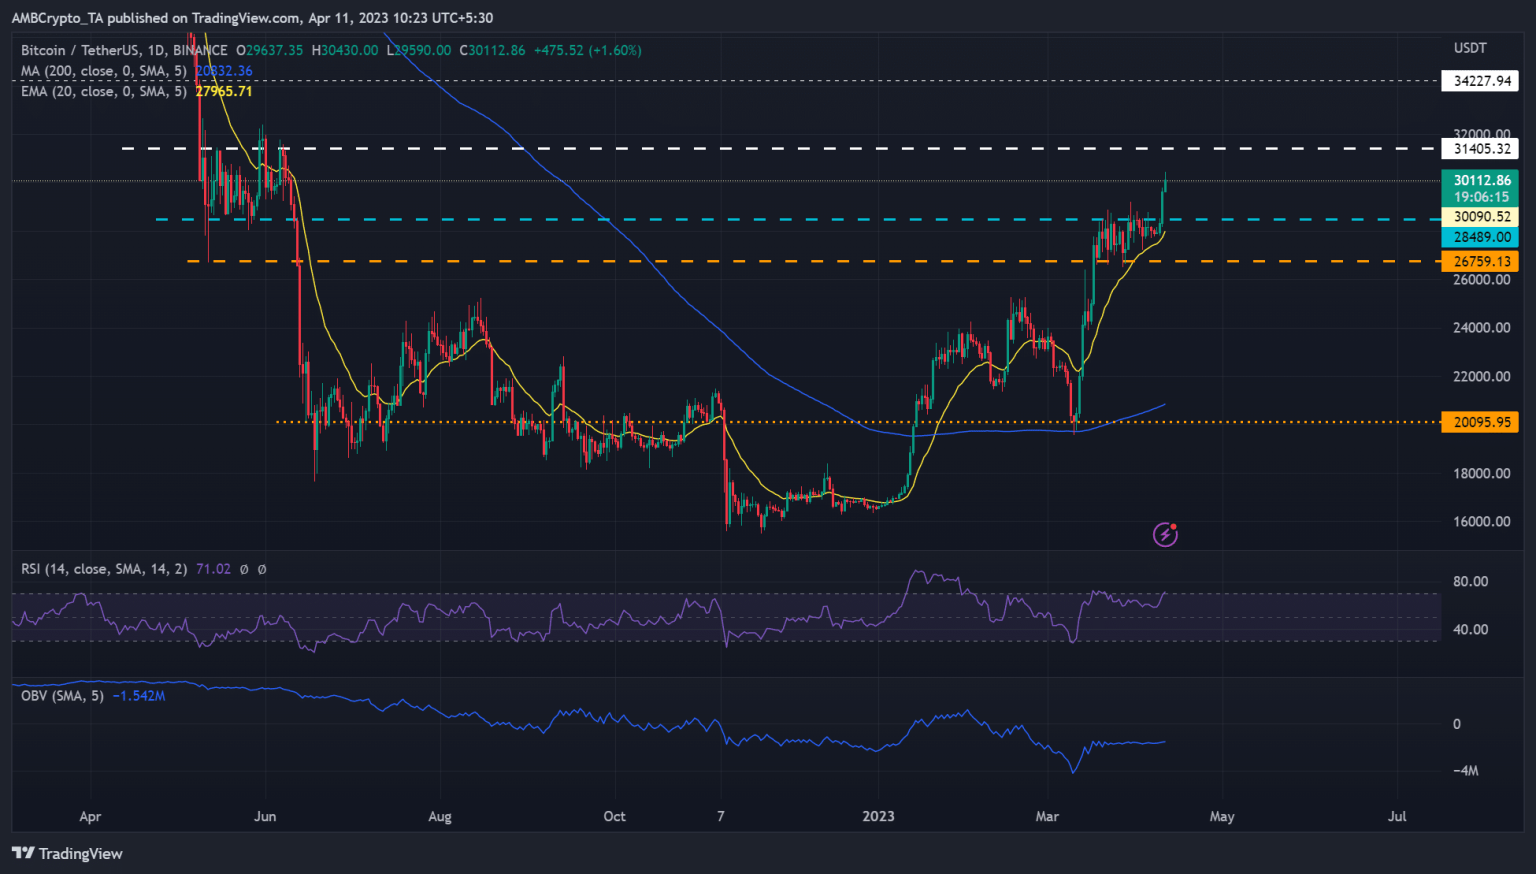Click the purple lightning bolt event icon

click(x=1165, y=534)
